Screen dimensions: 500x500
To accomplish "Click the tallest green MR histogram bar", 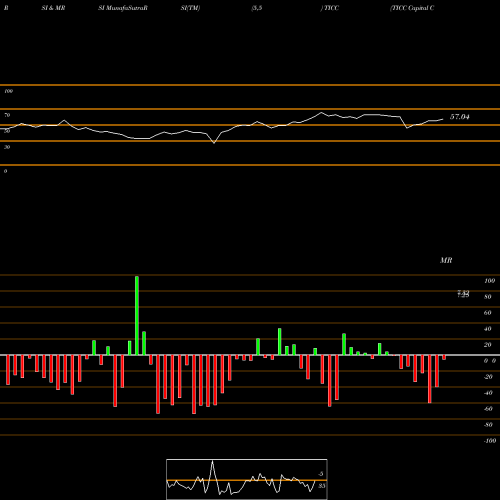I will [137, 315].
